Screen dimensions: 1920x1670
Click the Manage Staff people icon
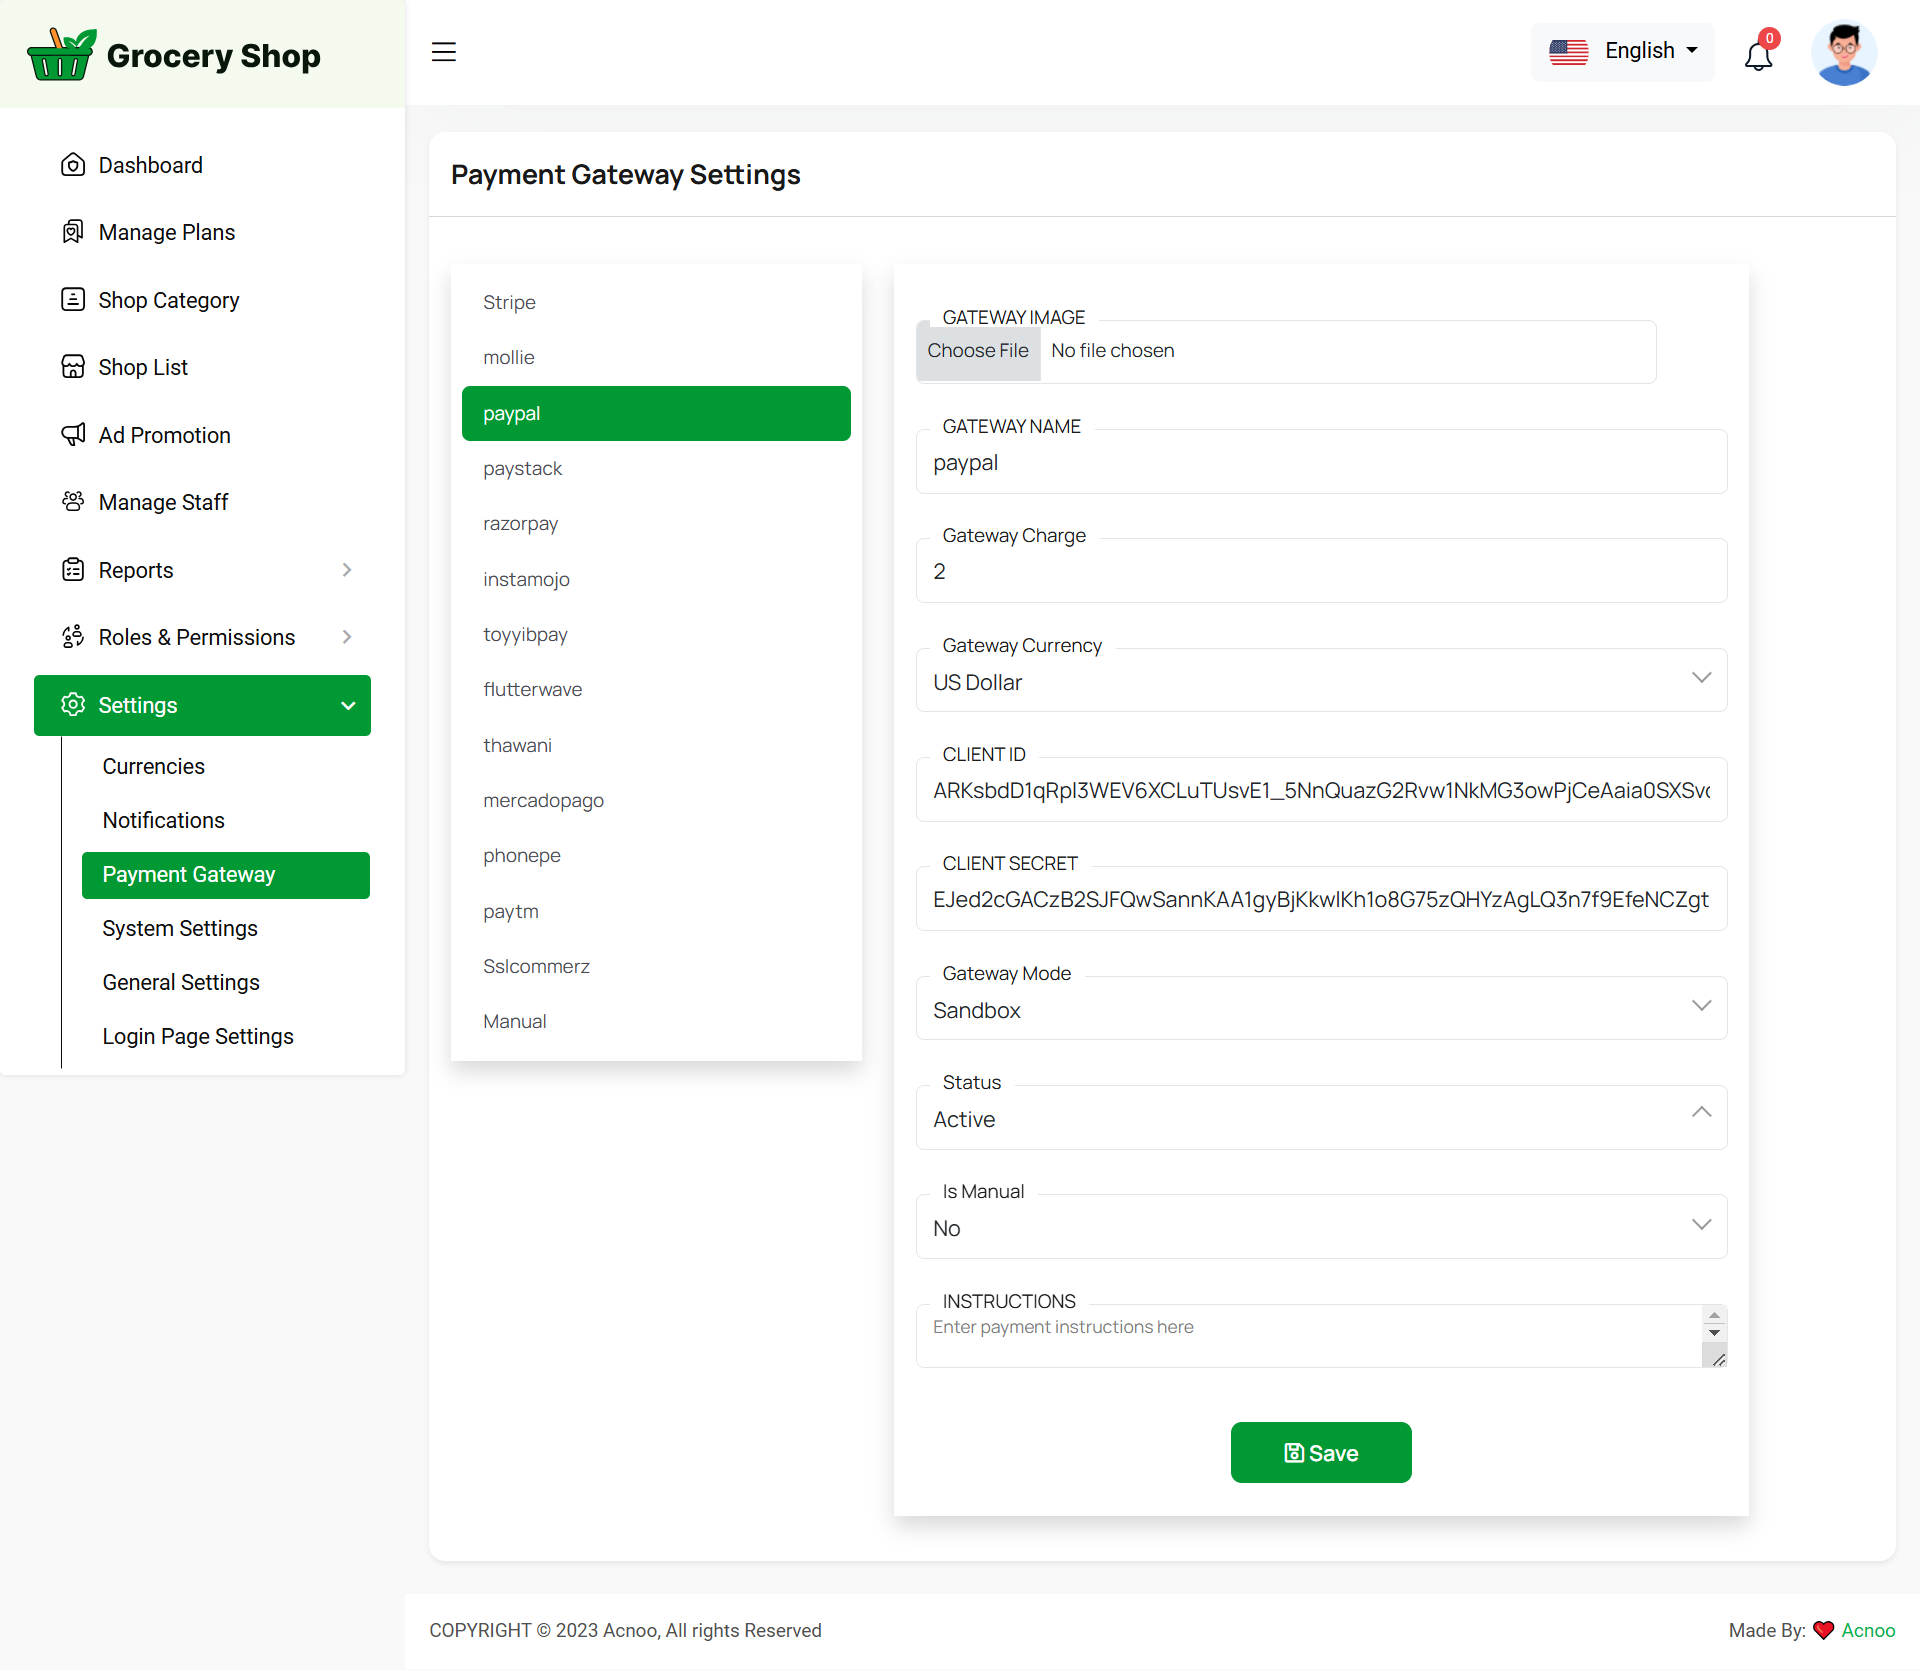(x=73, y=502)
